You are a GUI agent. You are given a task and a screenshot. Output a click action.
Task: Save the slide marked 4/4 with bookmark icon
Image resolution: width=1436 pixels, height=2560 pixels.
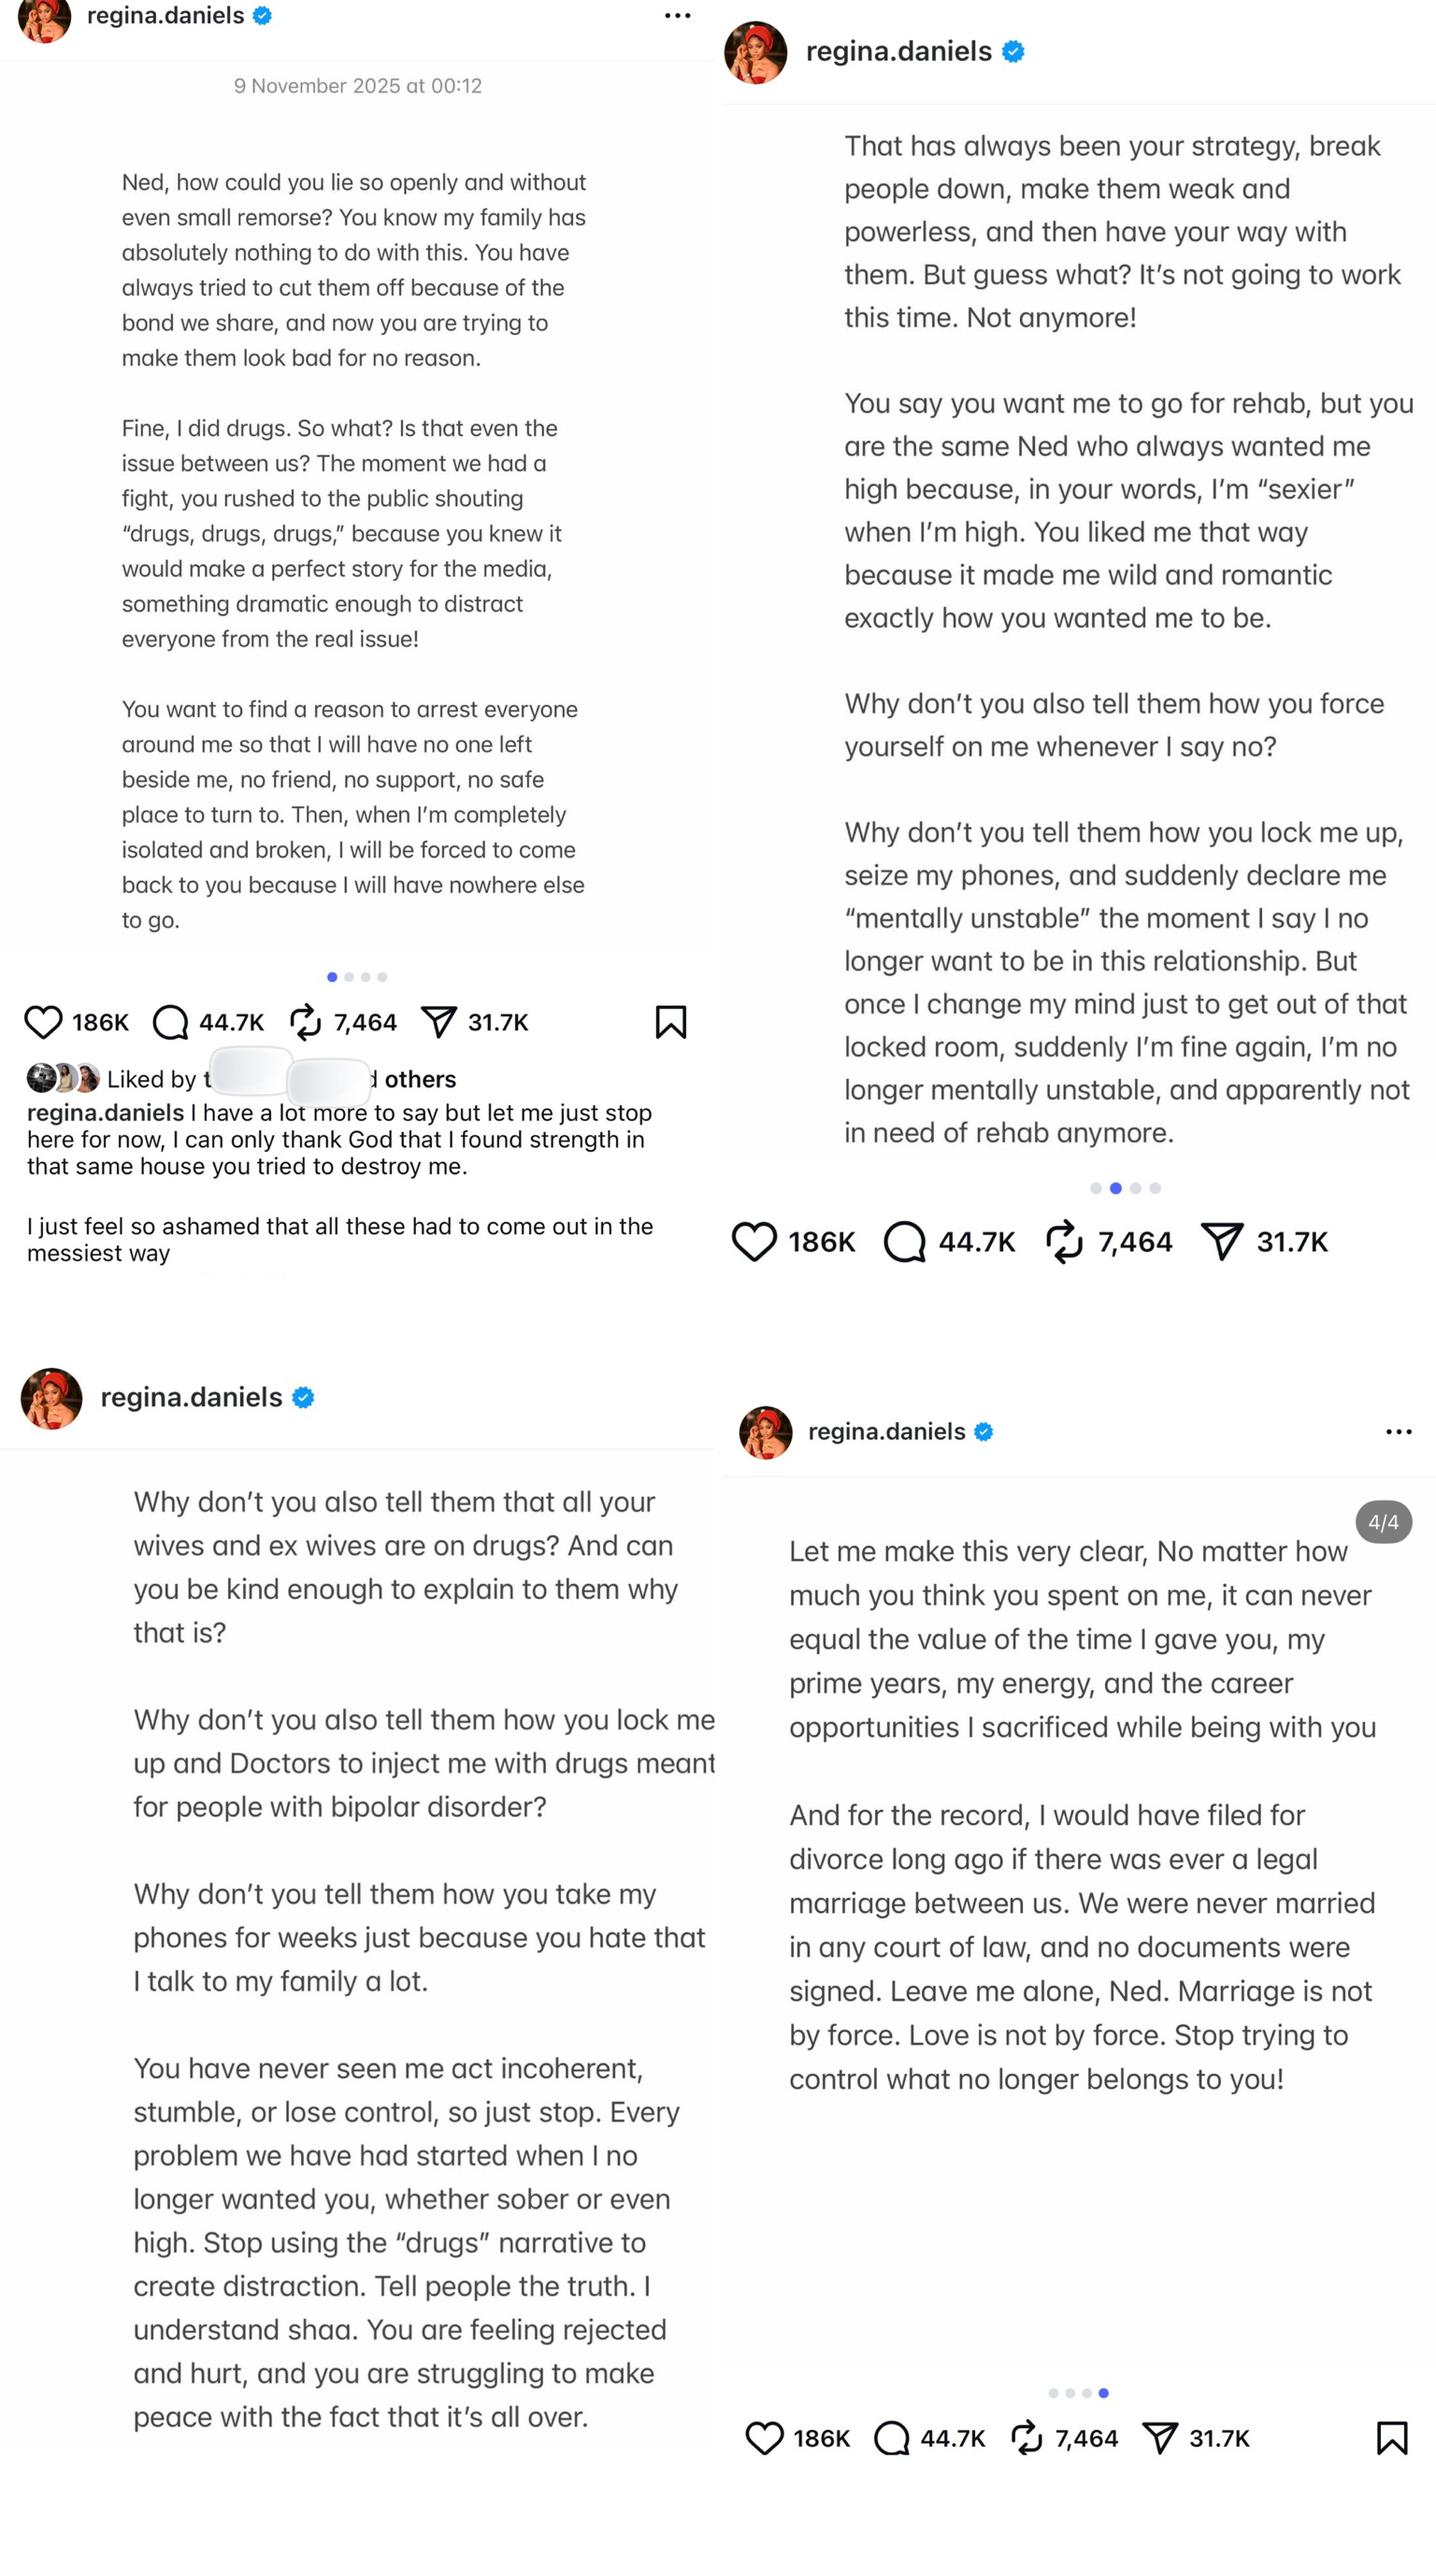pos(1392,2438)
